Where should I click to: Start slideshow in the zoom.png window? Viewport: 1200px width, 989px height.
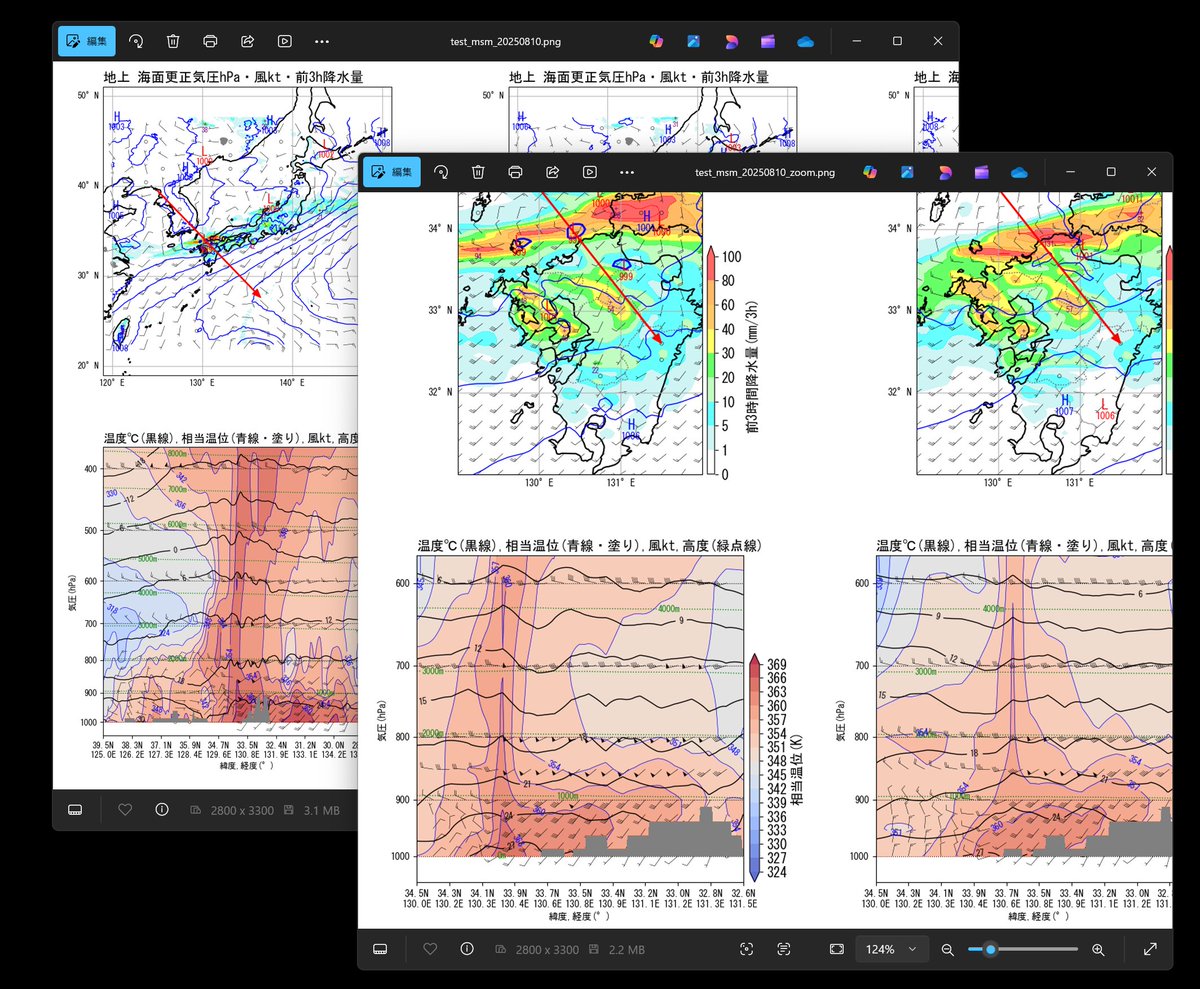click(x=590, y=172)
